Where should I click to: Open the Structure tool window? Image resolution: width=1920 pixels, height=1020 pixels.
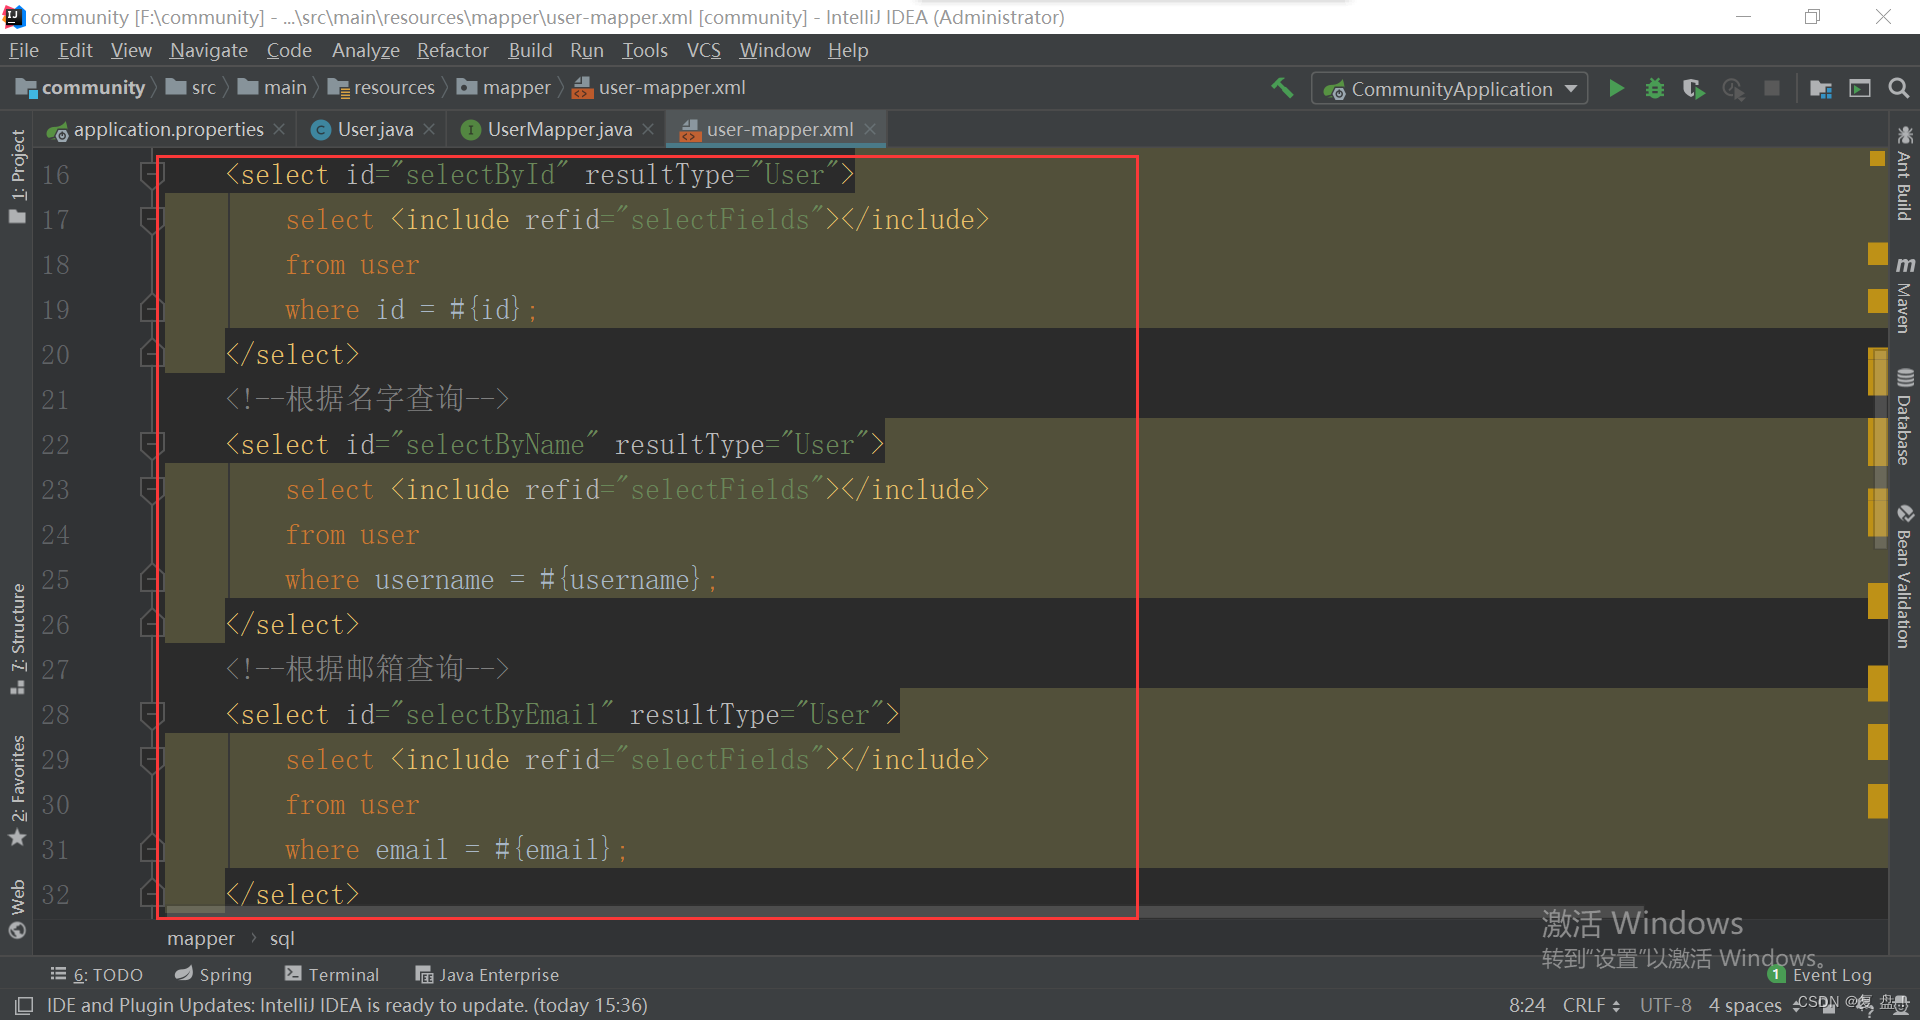click(17, 639)
